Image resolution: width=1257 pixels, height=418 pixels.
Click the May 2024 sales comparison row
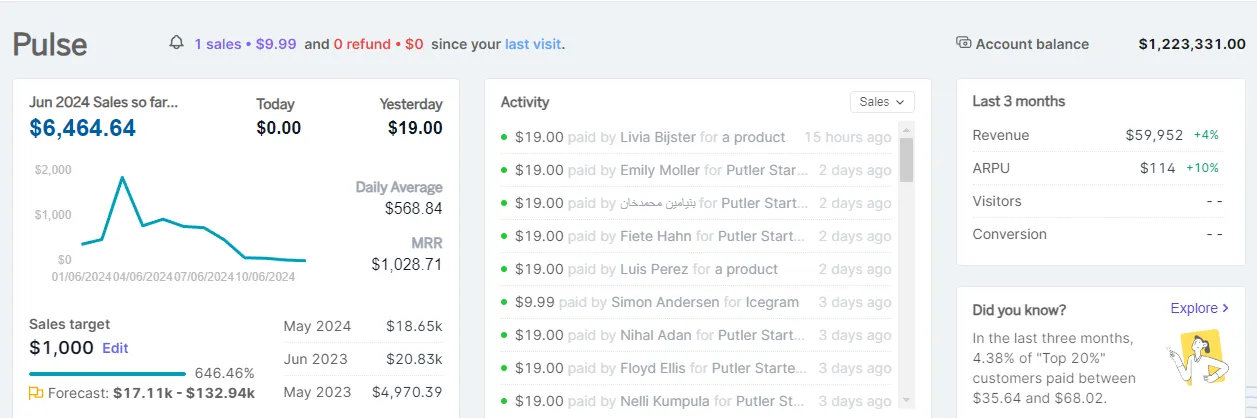point(363,326)
